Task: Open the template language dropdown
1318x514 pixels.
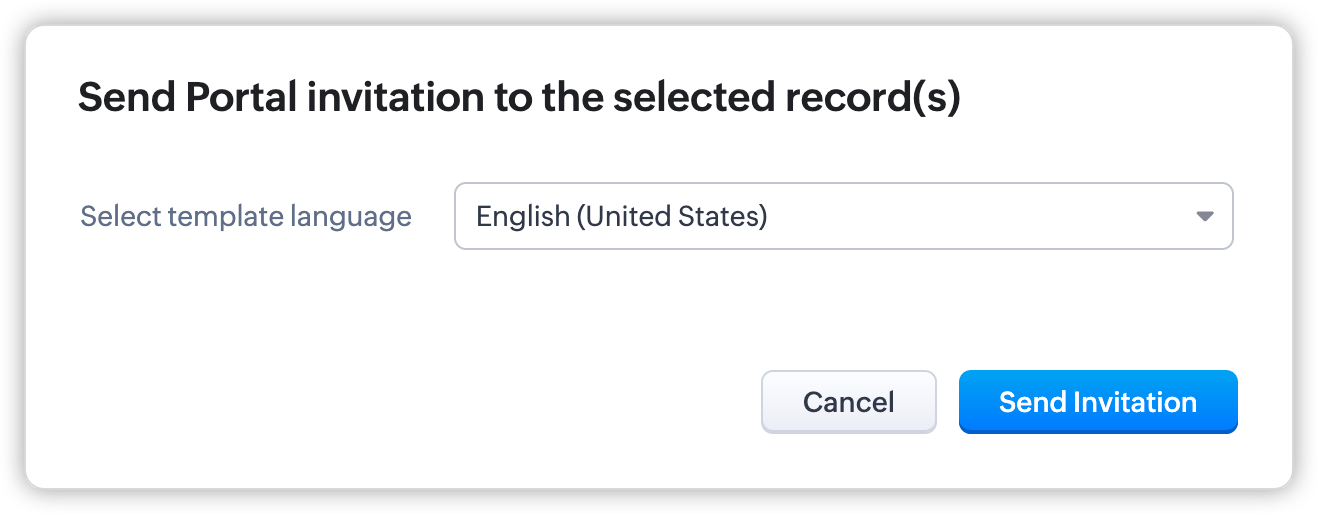Action: coord(843,216)
